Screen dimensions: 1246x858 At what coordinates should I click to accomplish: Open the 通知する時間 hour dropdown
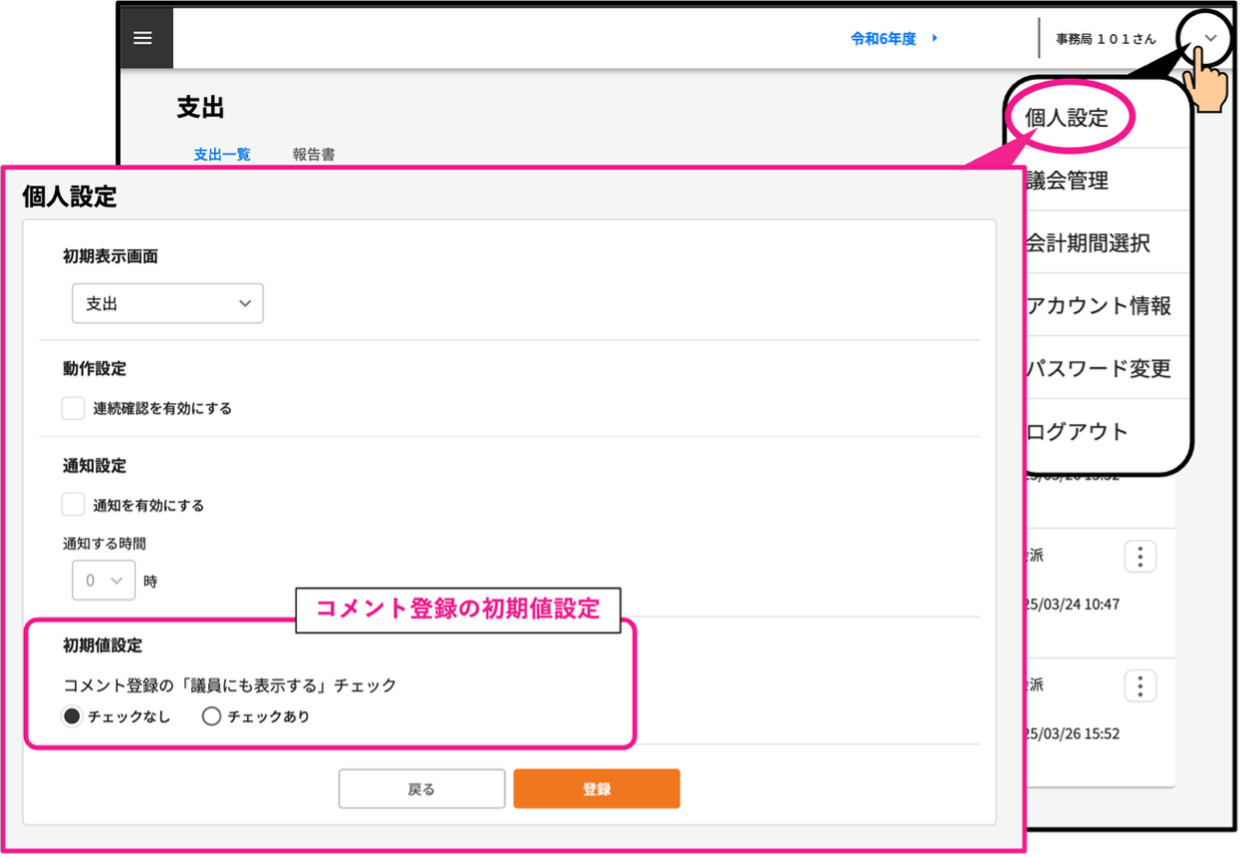[x=103, y=580]
